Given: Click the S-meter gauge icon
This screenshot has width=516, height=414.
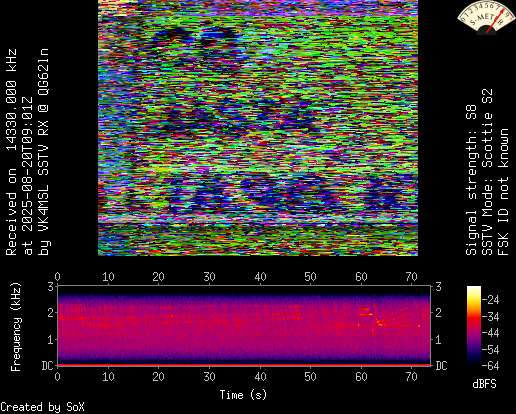Looking at the screenshot, I should 486,17.
